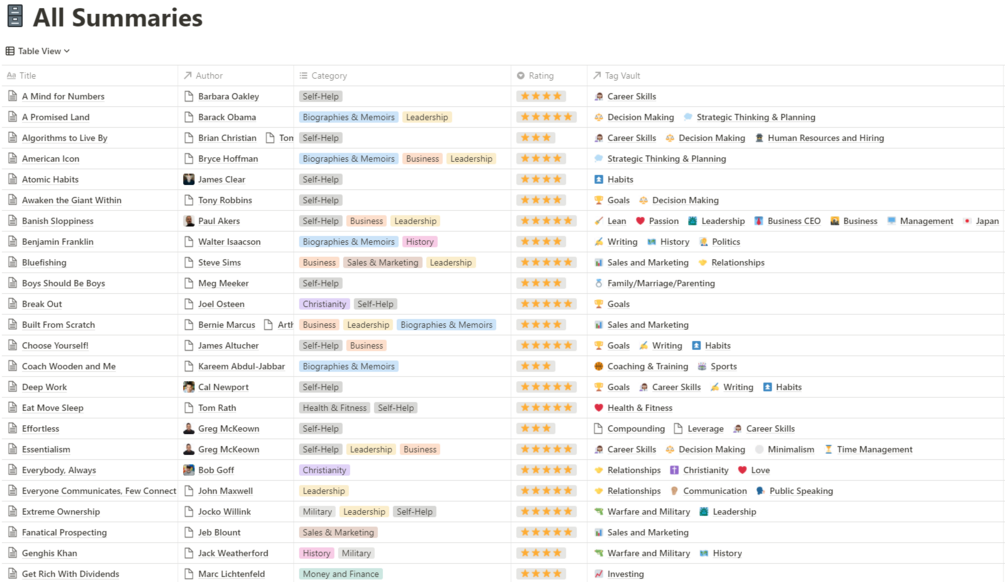
Task: Click Cal Newport's avatar icon
Action: [x=188, y=387]
